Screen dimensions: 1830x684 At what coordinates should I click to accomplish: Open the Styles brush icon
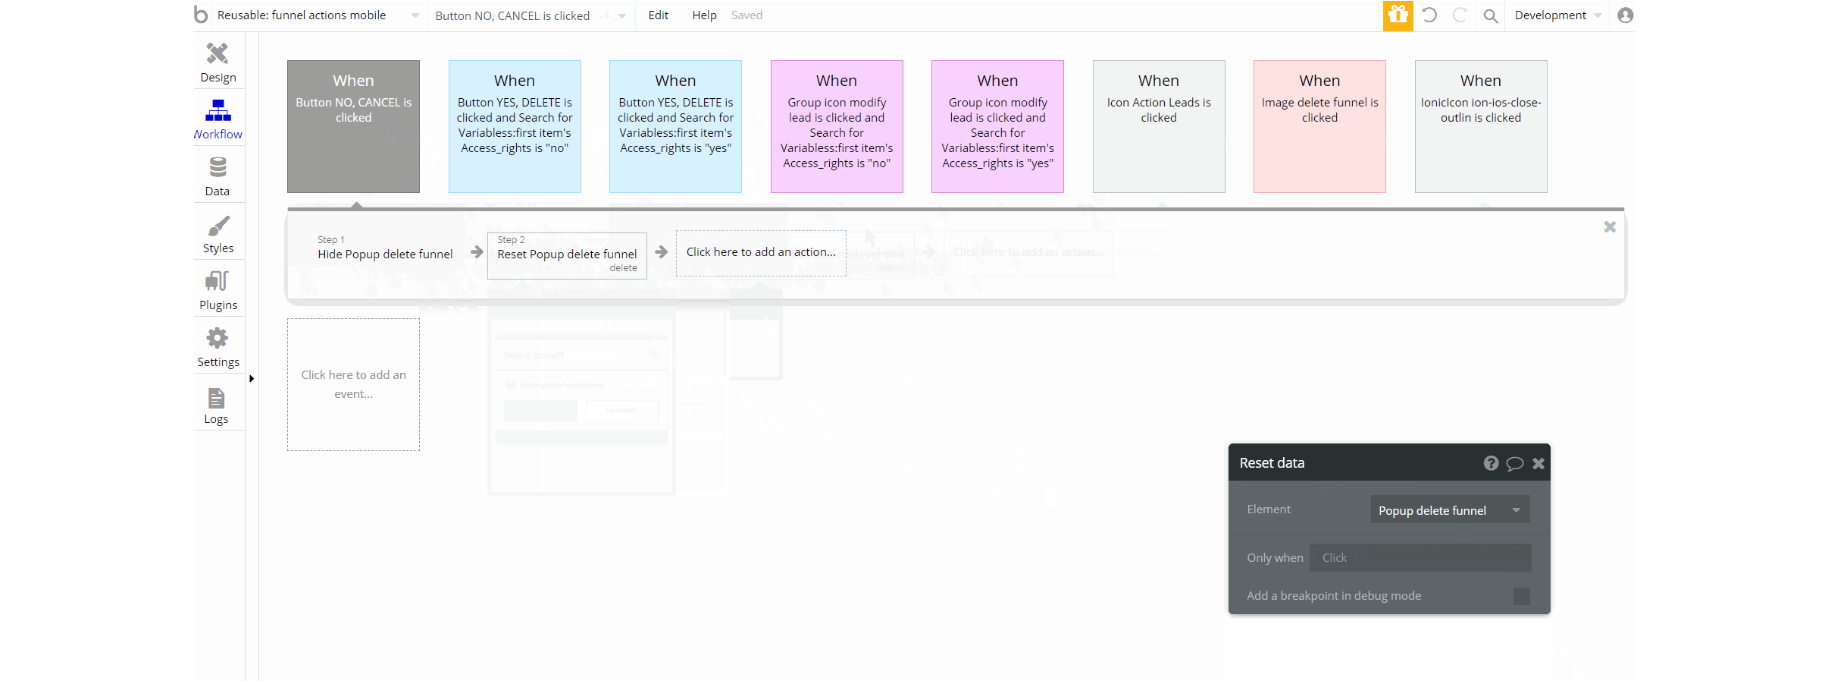(218, 226)
